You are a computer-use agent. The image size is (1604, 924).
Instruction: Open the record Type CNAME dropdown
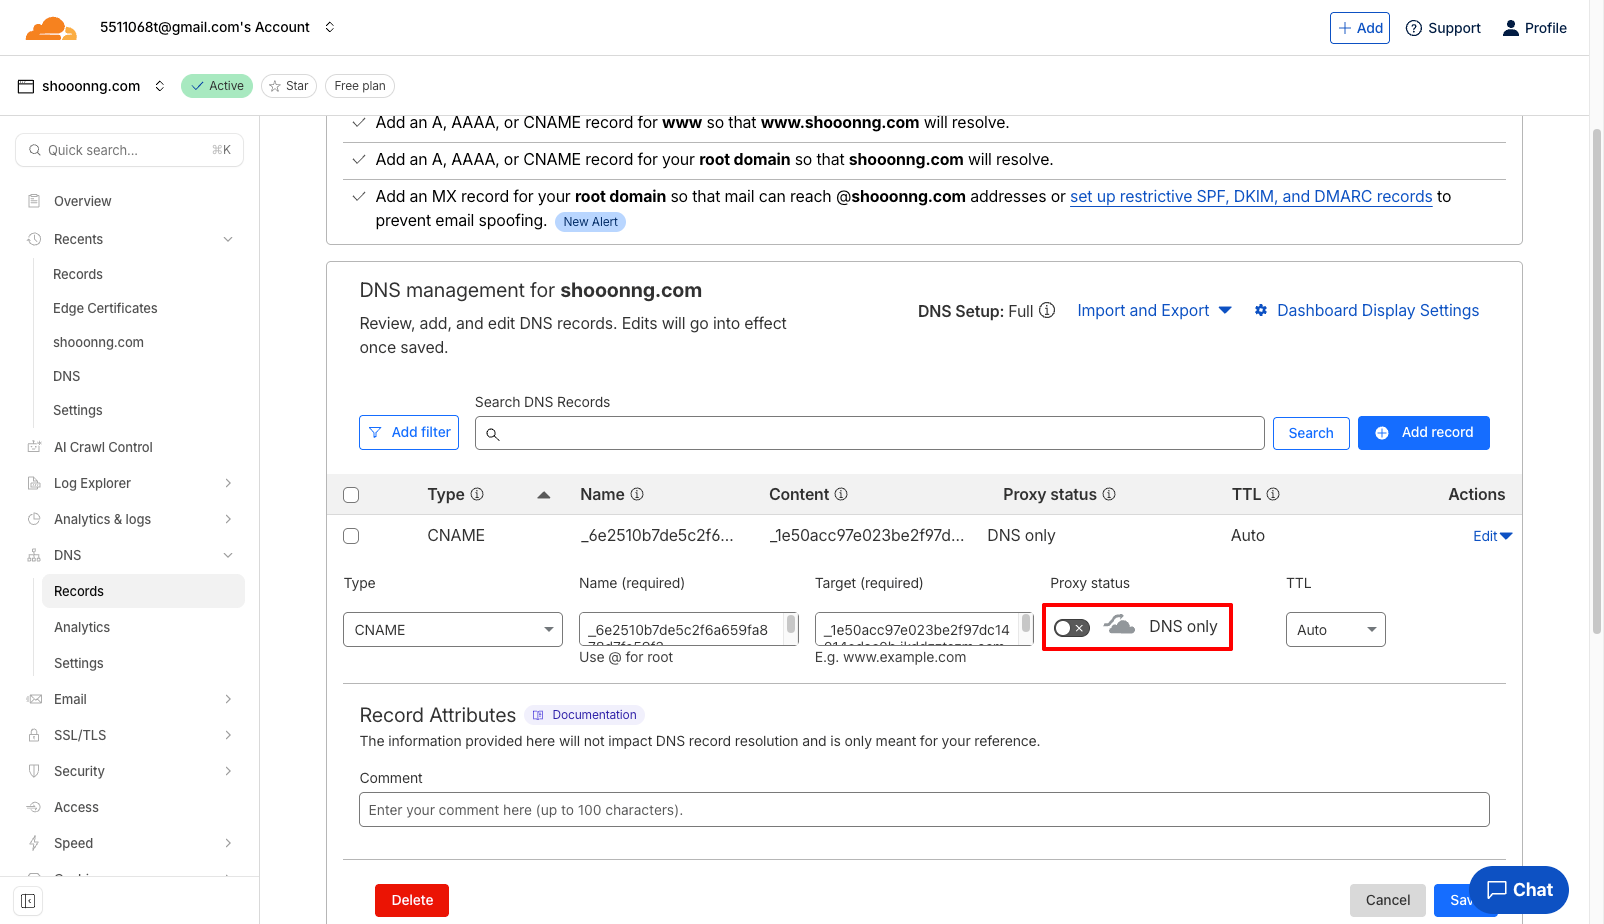(453, 630)
